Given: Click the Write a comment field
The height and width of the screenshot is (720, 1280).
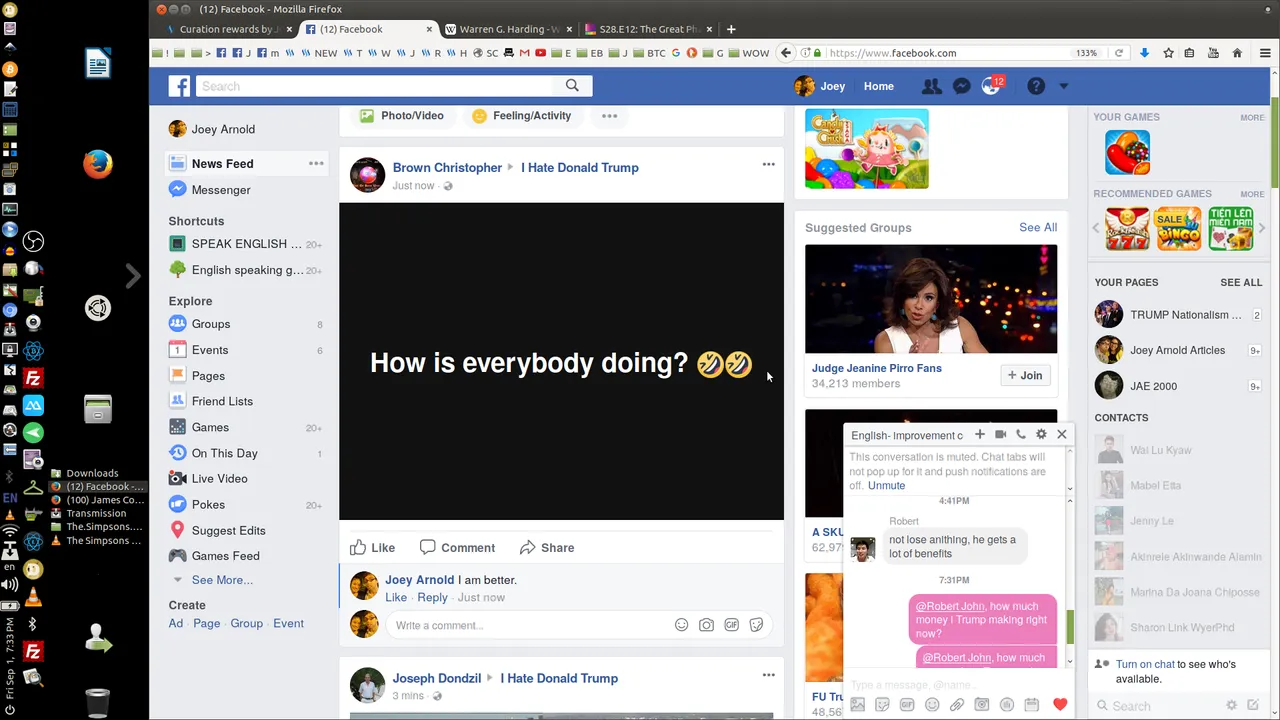Looking at the screenshot, I should [530, 625].
